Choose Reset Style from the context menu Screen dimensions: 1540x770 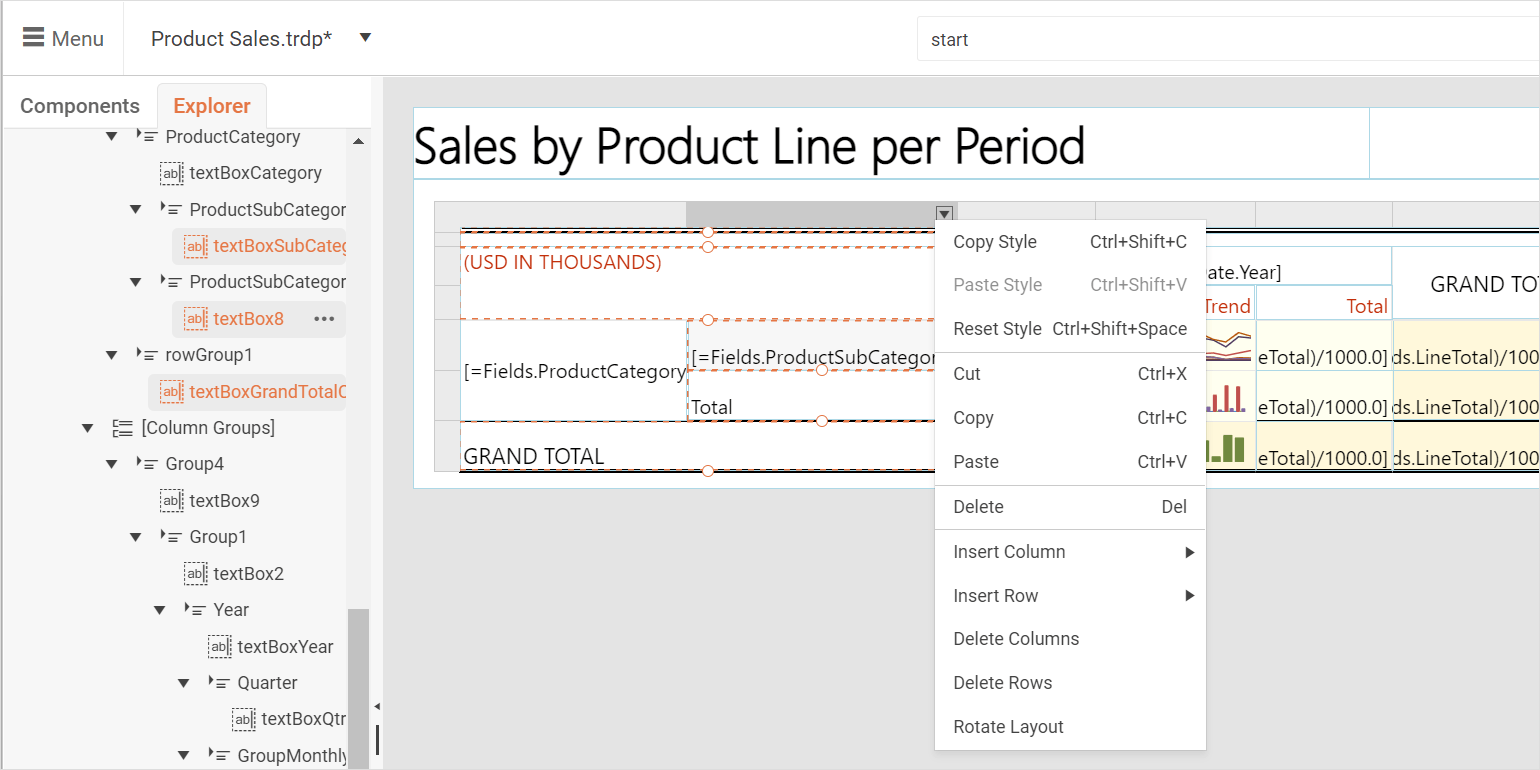tap(1070, 329)
